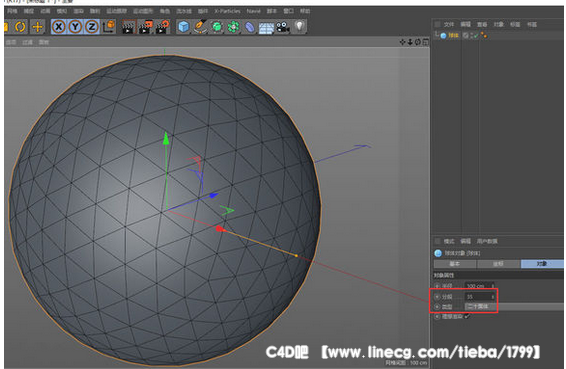566x369 pixels.
Task: Click the camera object icon
Action: (283, 27)
